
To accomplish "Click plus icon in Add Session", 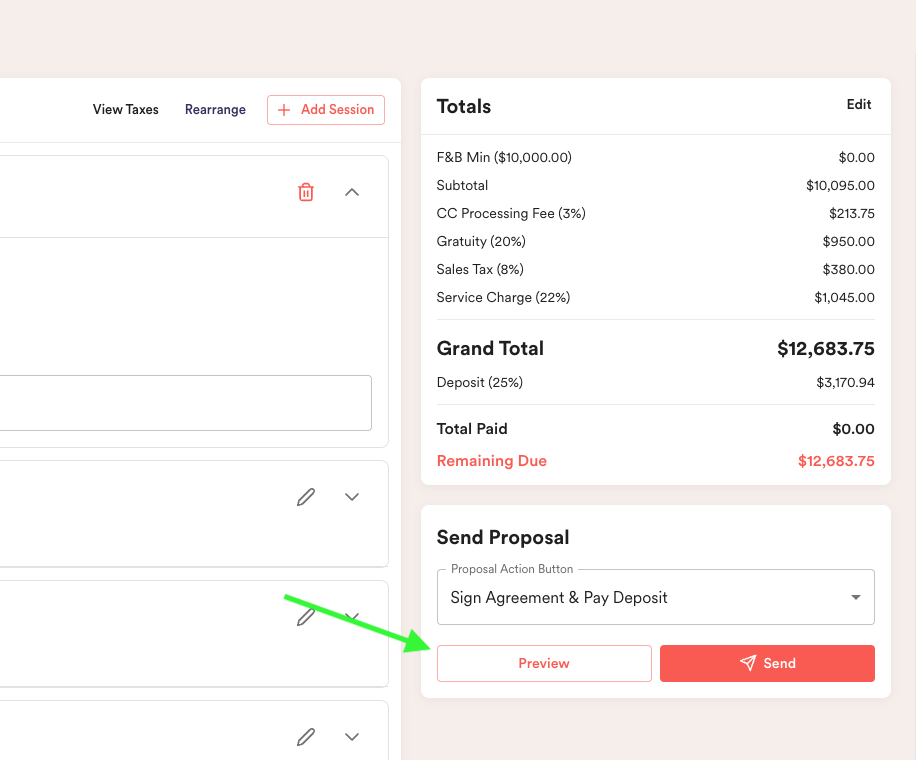I will tap(284, 110).
